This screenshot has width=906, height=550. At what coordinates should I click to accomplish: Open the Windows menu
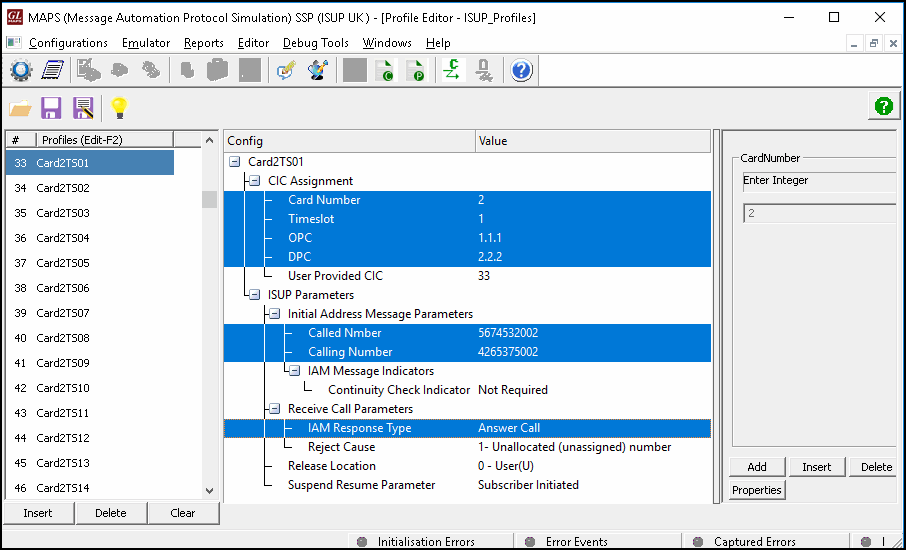point(387,43)
